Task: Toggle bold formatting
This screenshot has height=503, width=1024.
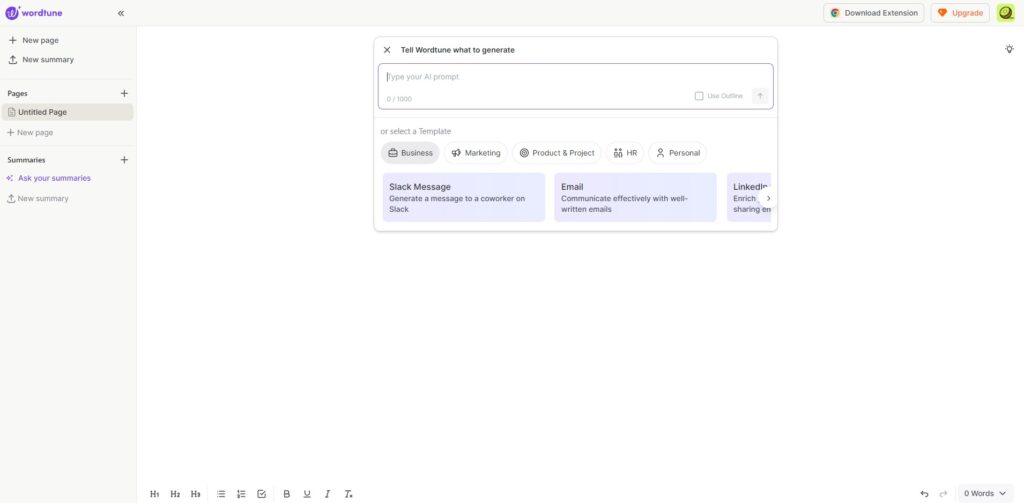Action: coord(286,494)
